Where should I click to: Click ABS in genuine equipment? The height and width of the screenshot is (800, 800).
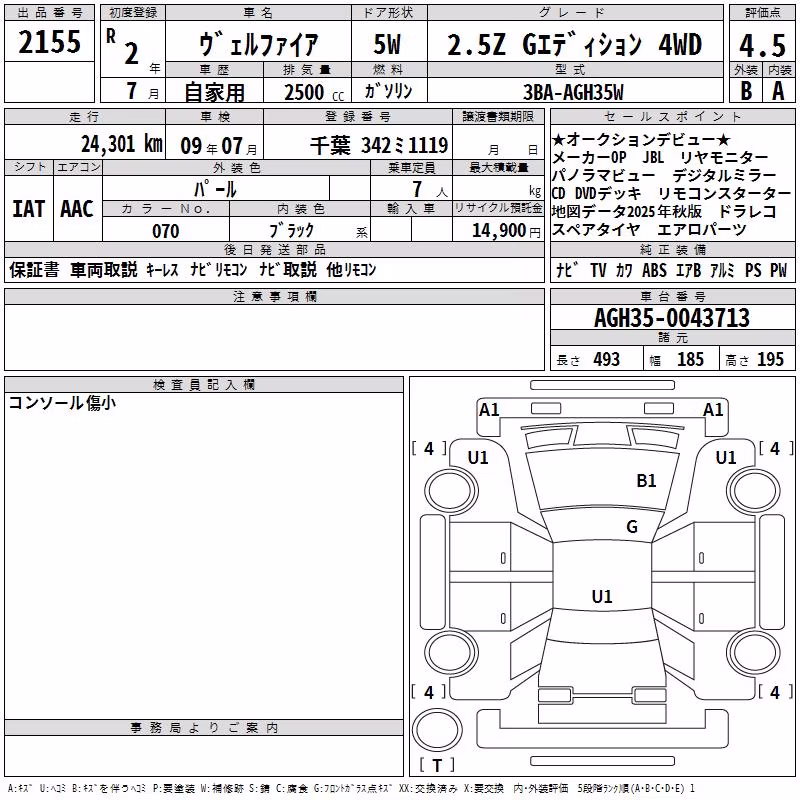[x=654, y=270]
